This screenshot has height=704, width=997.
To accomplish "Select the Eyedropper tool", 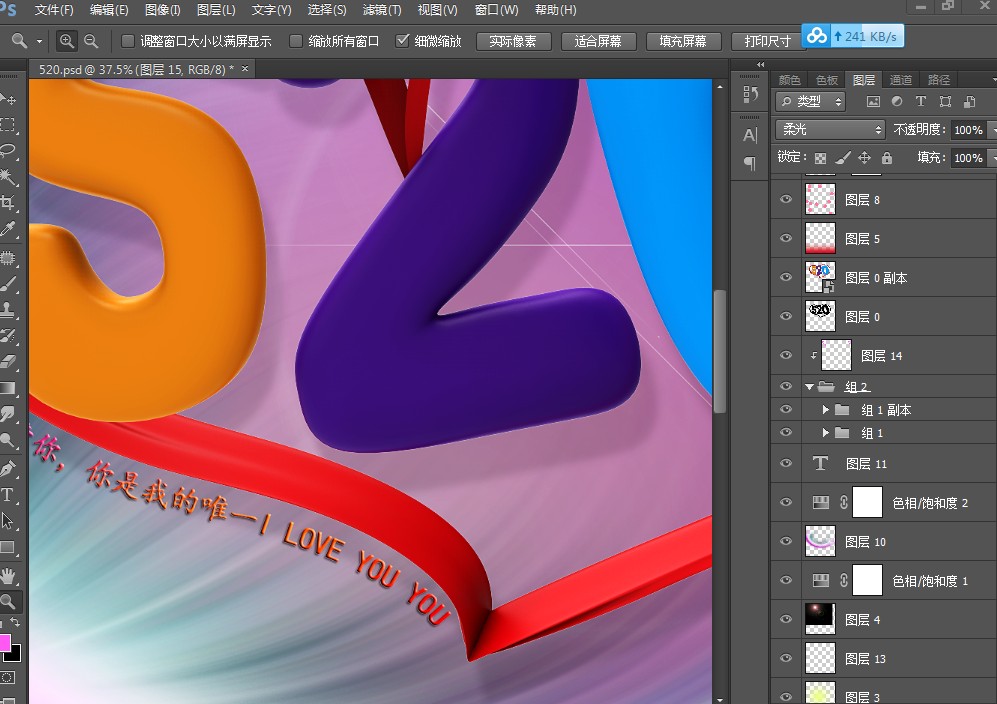I will click(x=8, y=229).
